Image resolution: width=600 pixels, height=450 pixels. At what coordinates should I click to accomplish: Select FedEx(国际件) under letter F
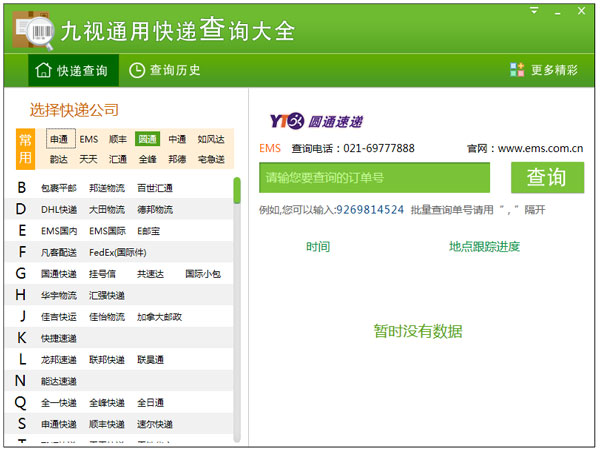coord(117,252)
